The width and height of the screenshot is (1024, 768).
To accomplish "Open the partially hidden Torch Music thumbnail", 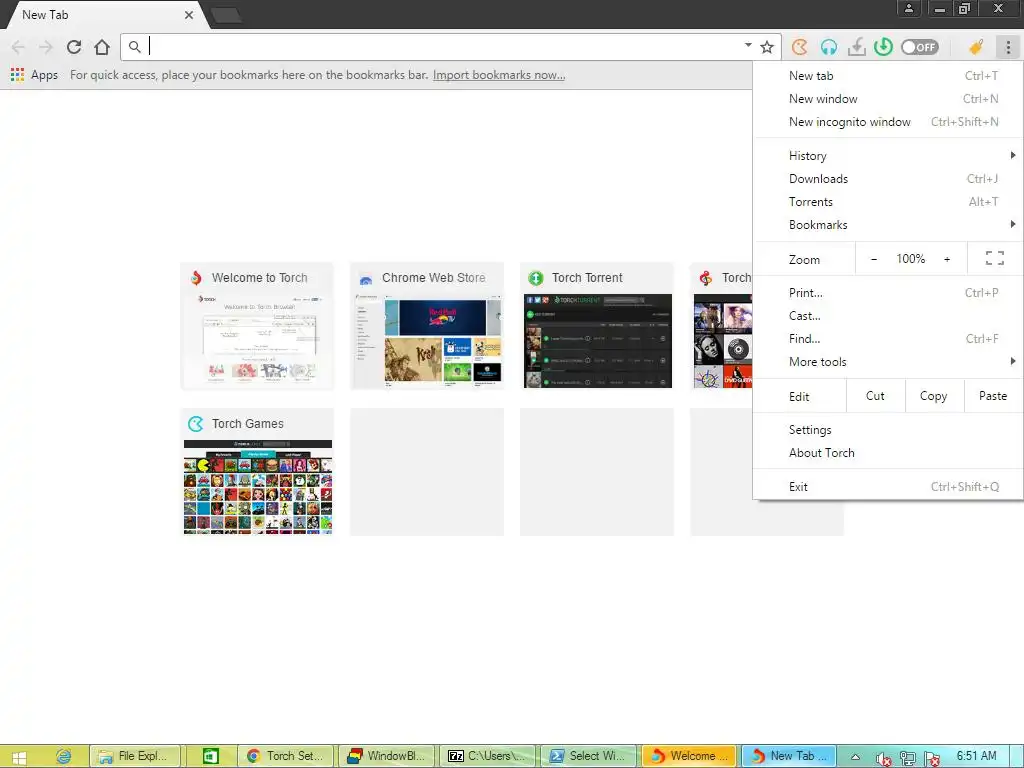I will [721, 326].
